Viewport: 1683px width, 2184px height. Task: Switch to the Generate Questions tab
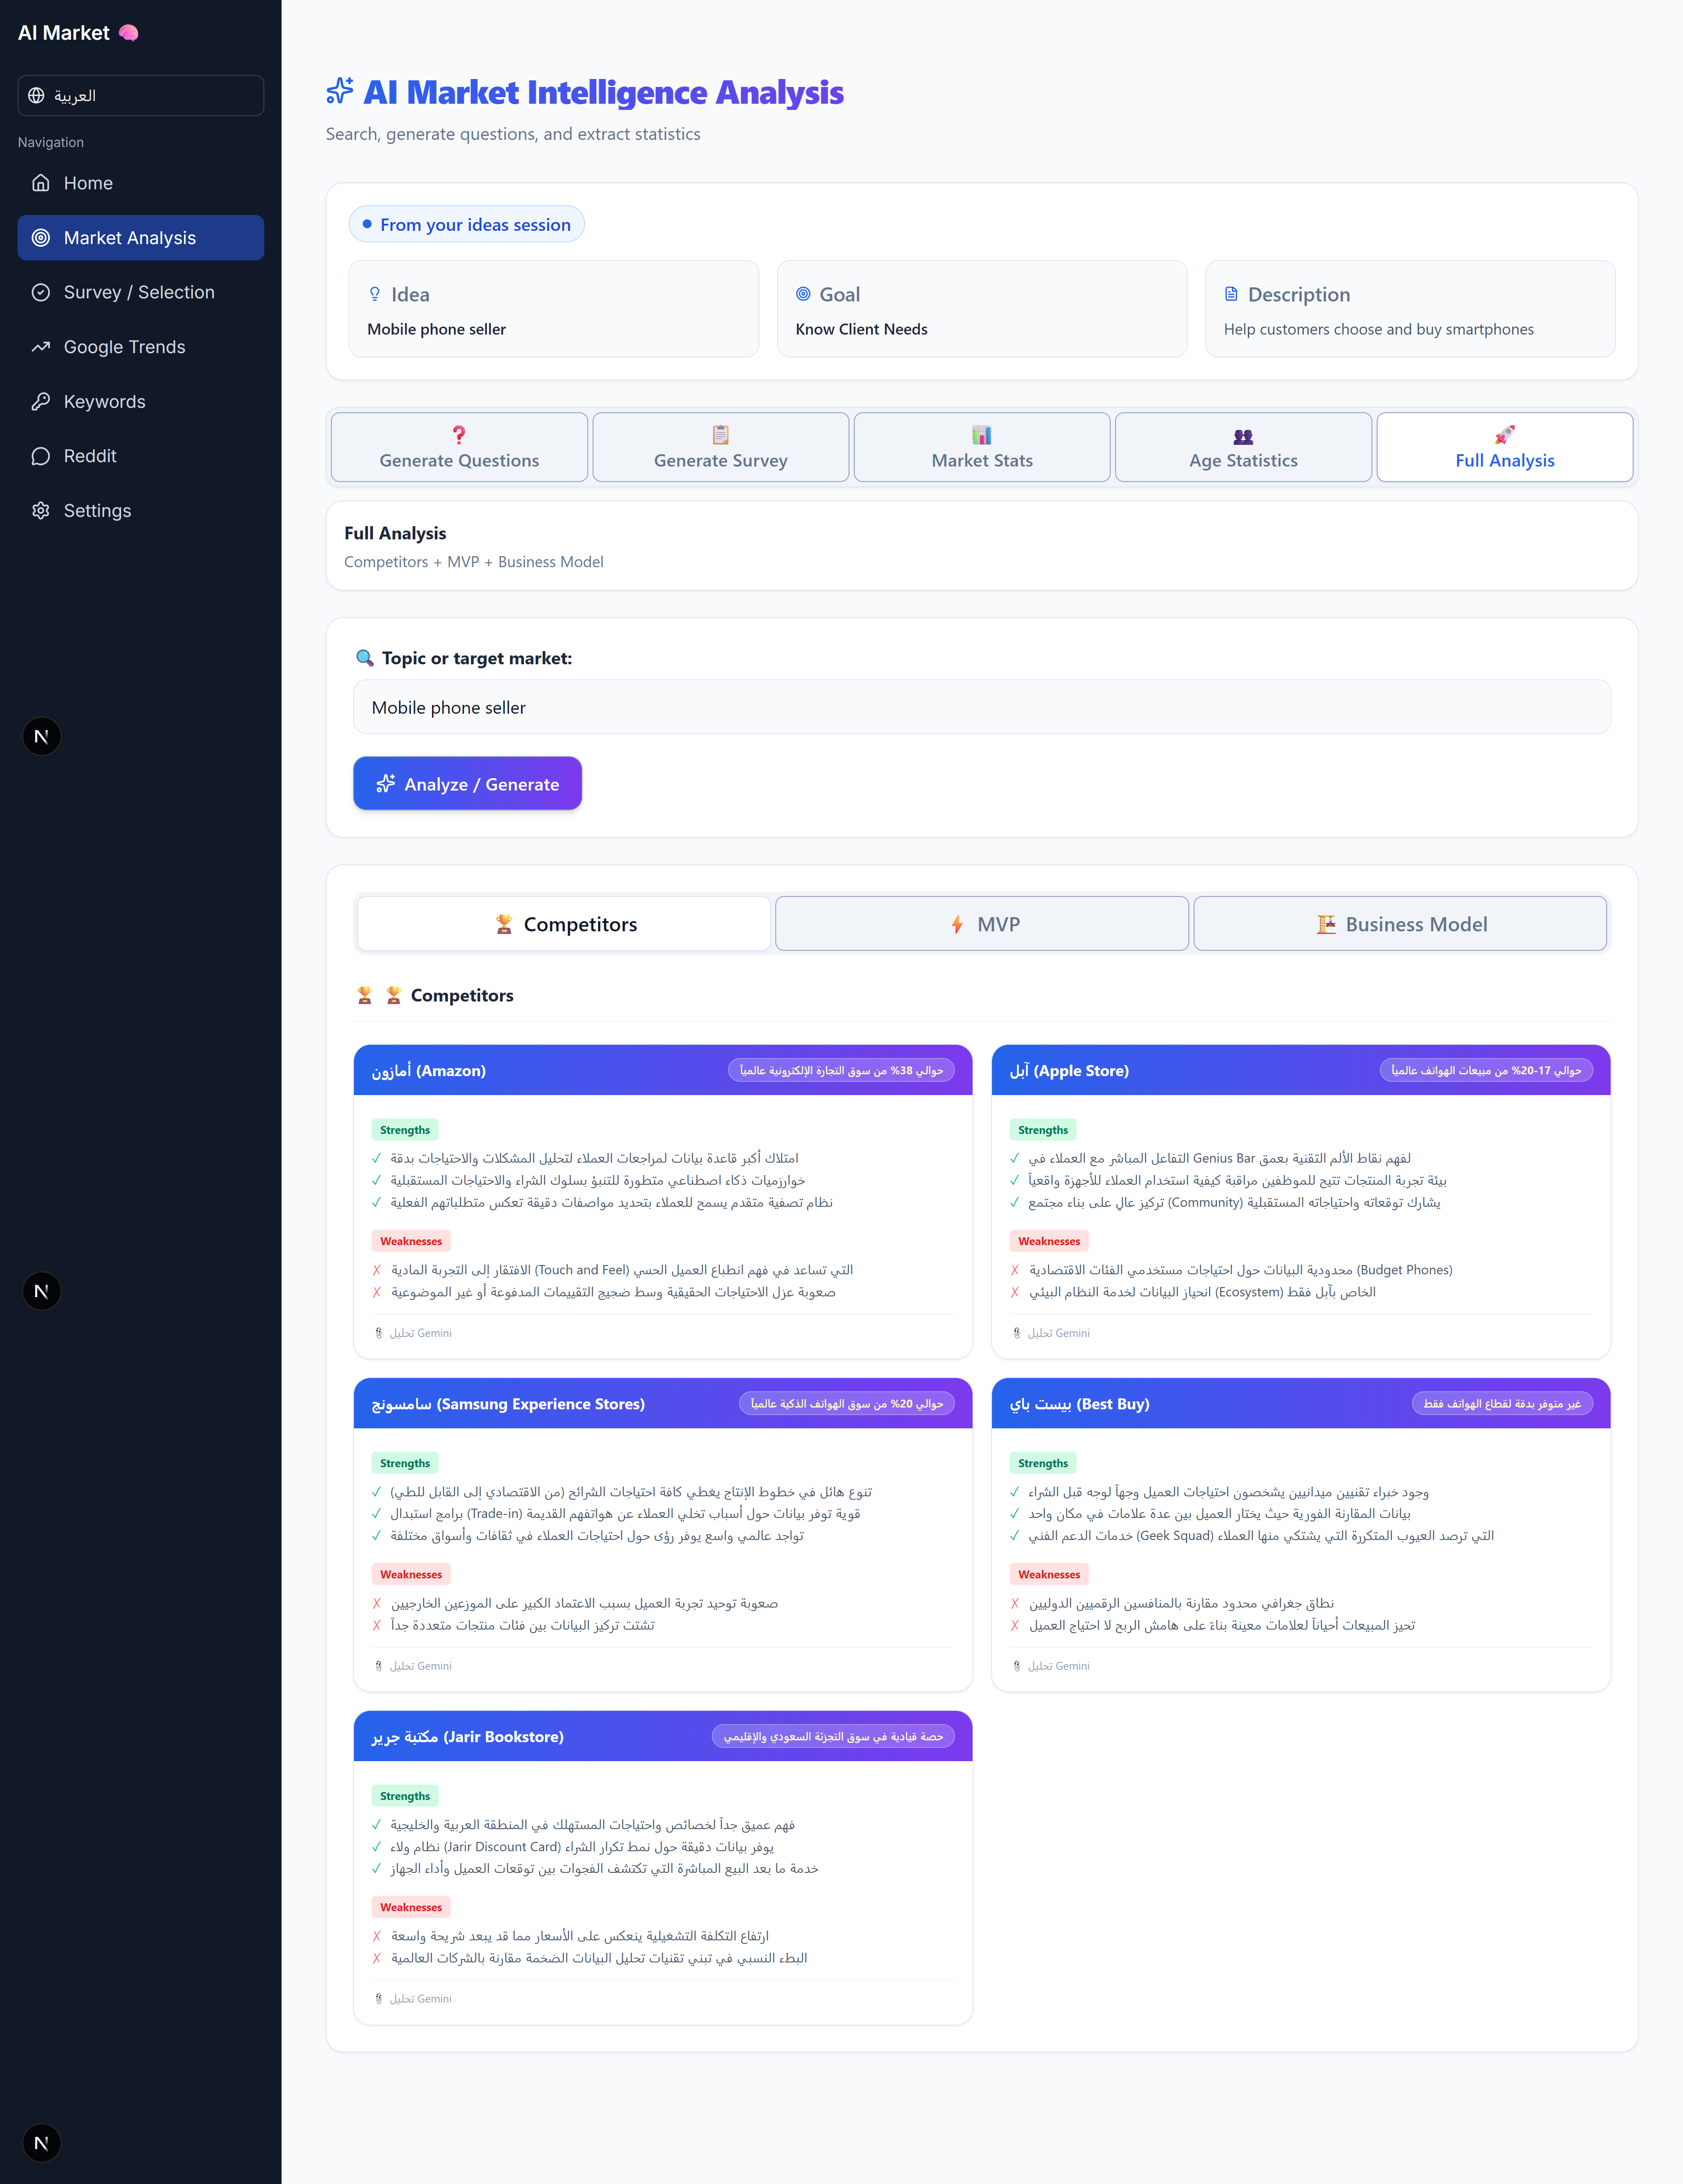coord(459,447)
